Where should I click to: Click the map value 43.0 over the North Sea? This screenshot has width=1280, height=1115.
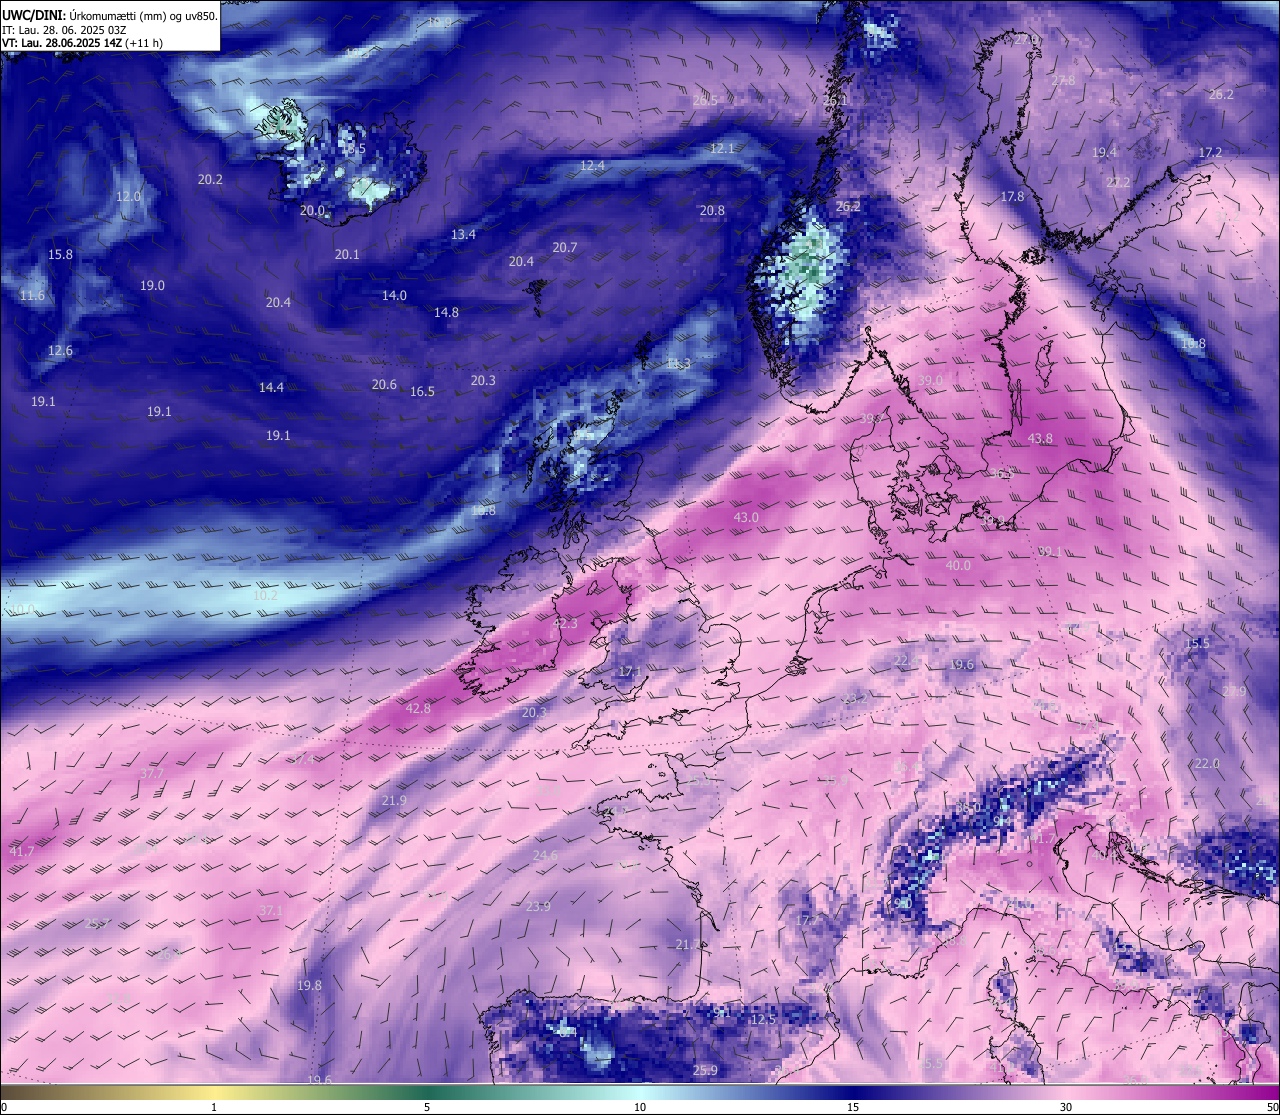pos(746,518)
